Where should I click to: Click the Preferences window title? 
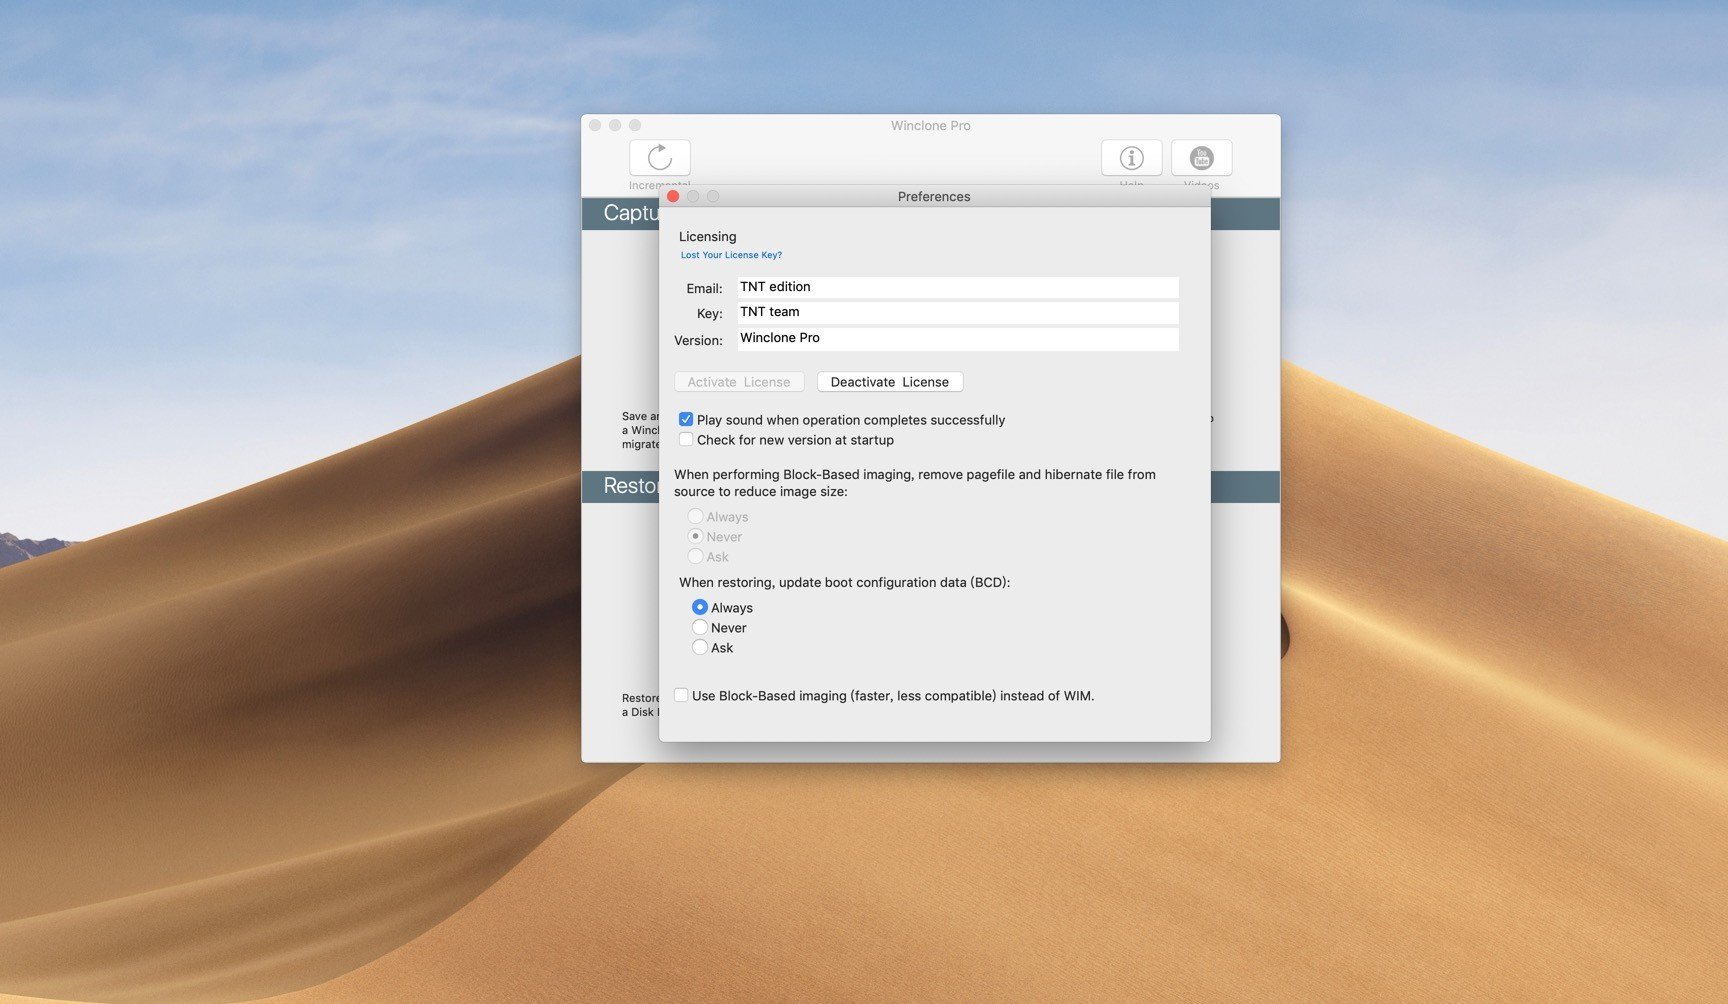pos(934,196)
